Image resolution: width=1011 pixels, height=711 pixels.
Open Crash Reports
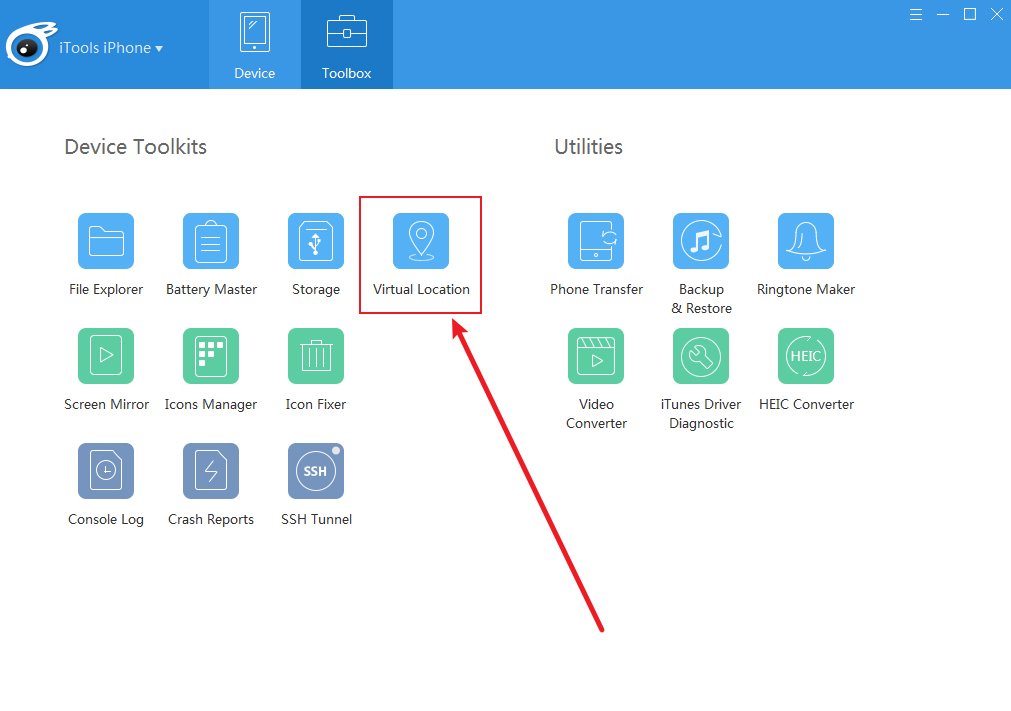(x=211, y=471)
